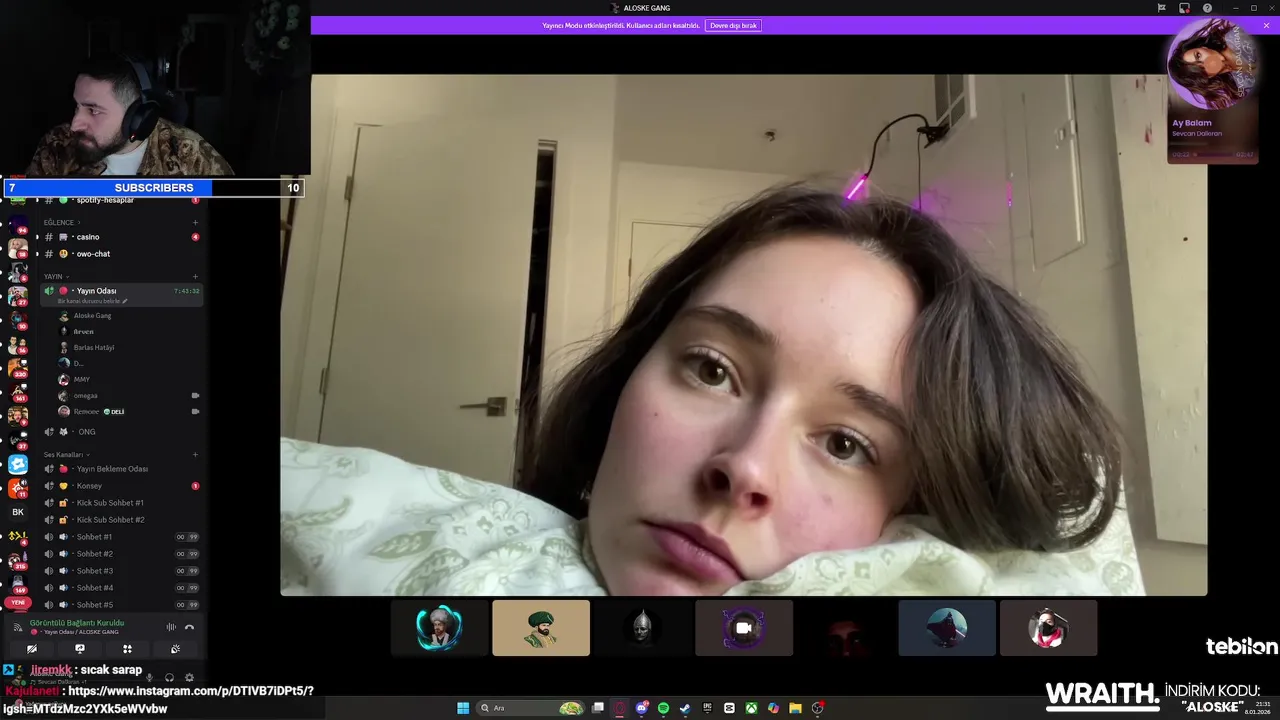Select the last participant tile with masked avatar
Screen dimensions: 1280x720
click(1048, 628)
